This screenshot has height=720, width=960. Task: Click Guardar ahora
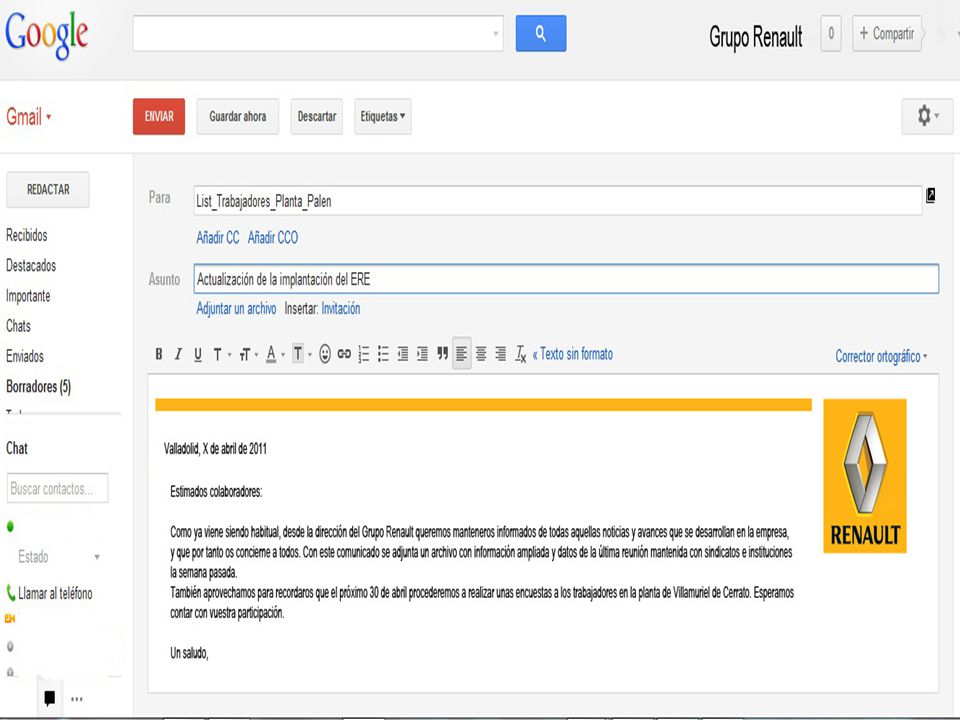[238, 116]
